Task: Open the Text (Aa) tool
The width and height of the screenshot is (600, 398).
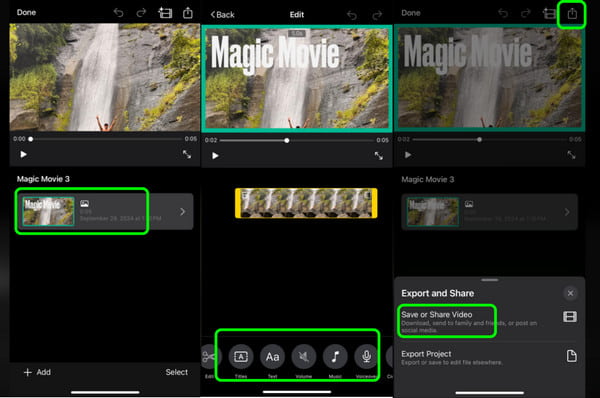Action: click(x=272, y=357)
